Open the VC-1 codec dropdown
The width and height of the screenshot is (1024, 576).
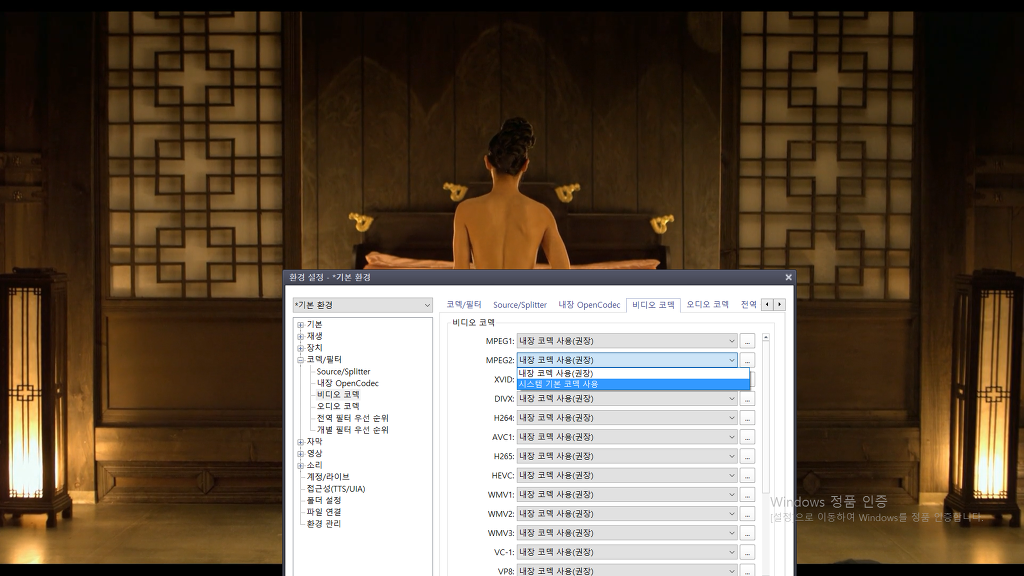pos(627,552)
